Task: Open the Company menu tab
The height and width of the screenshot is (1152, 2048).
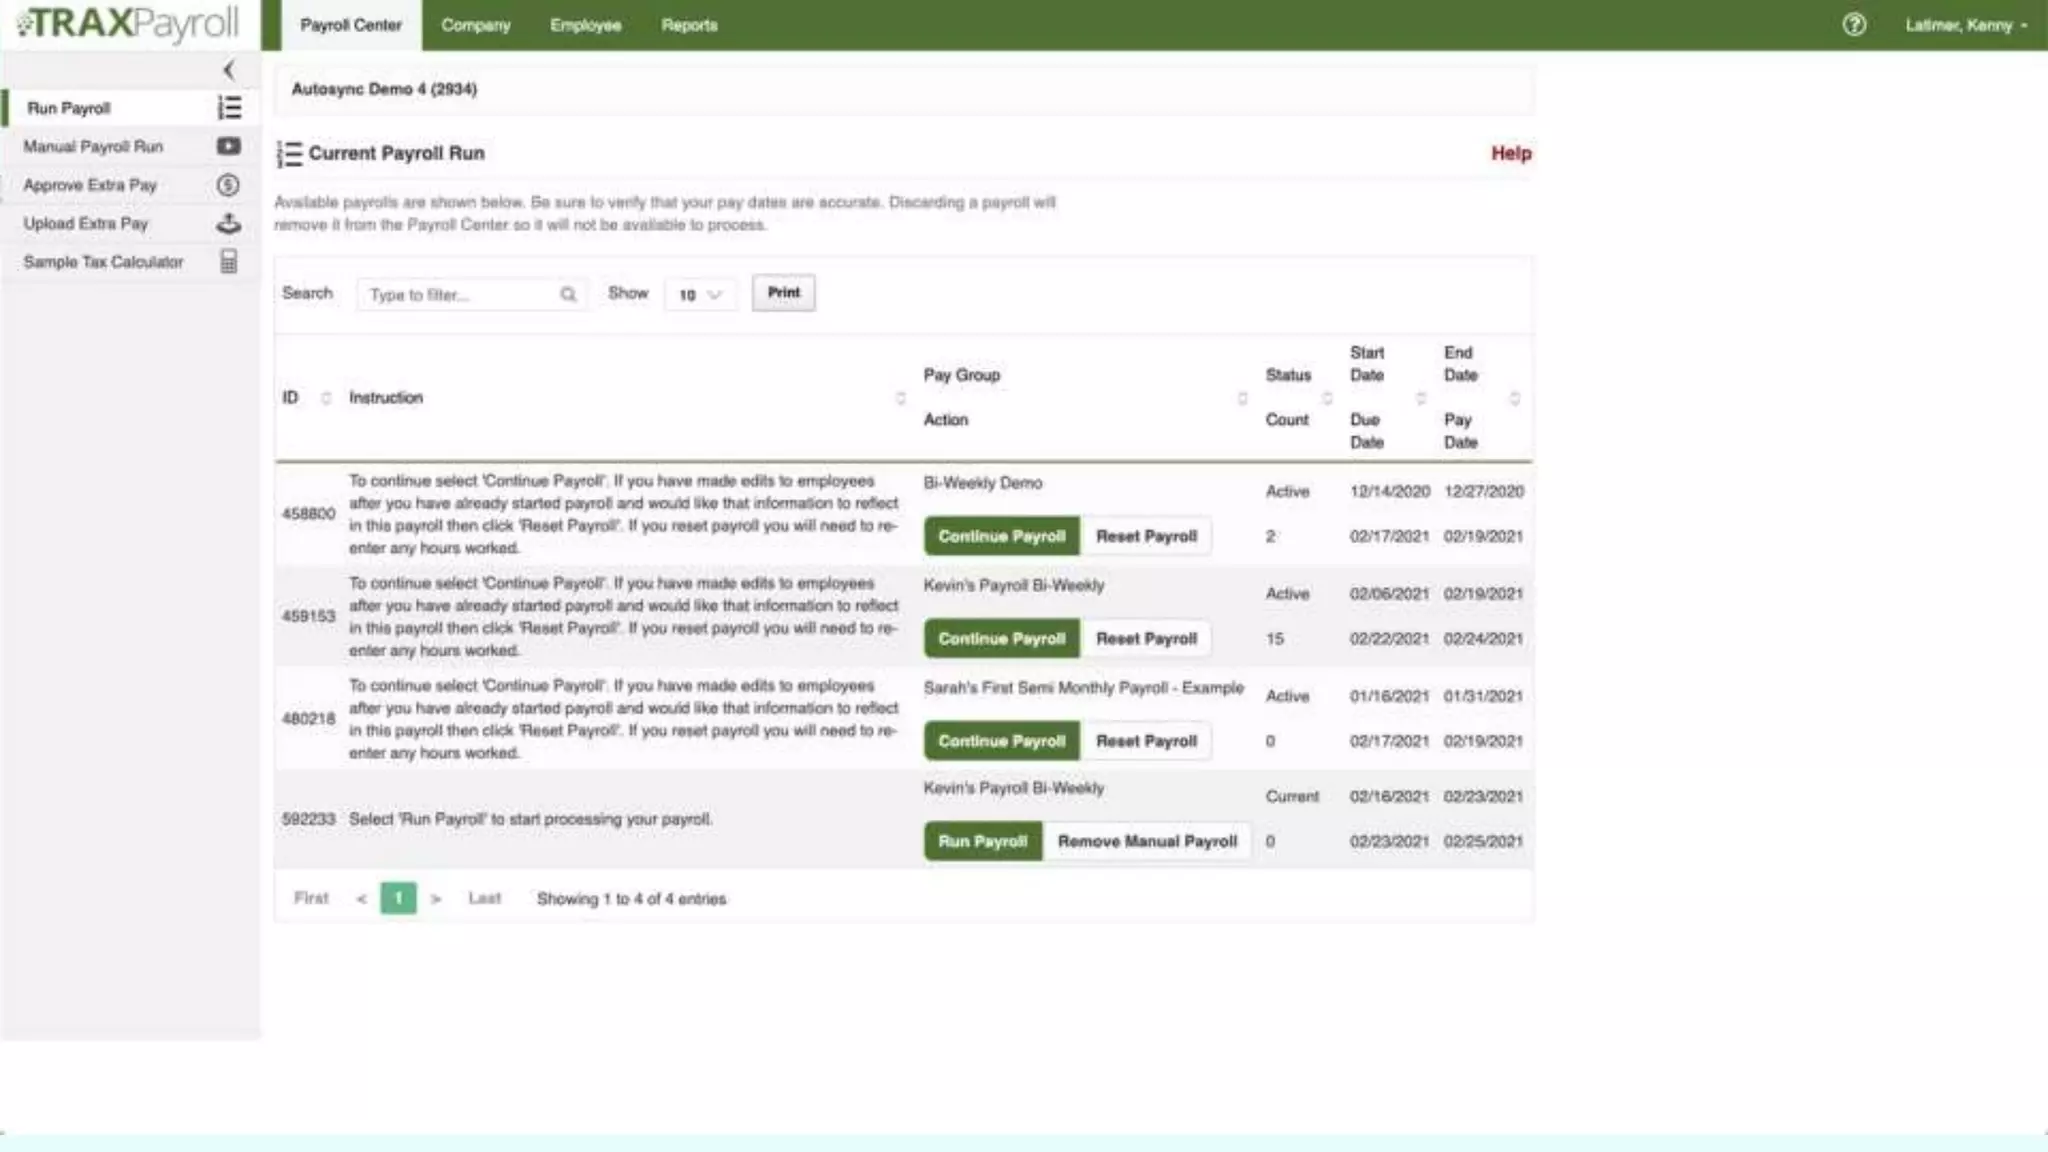Action: pyautogui.click(x=476, y=25)
